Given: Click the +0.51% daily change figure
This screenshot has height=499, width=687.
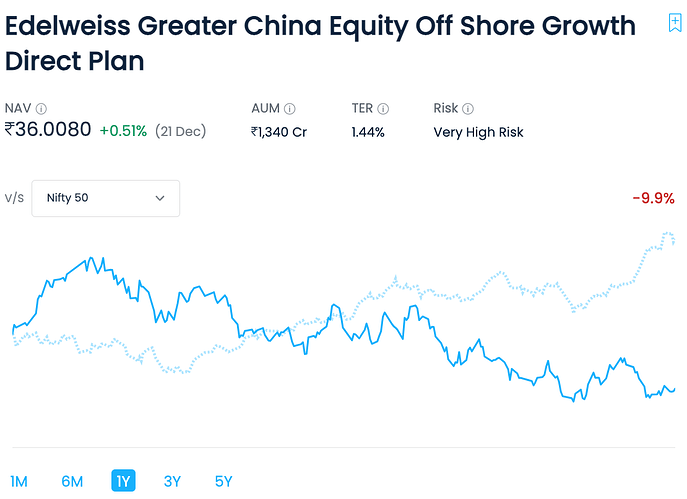Looking at the screenshot, I should click(123, 131).
